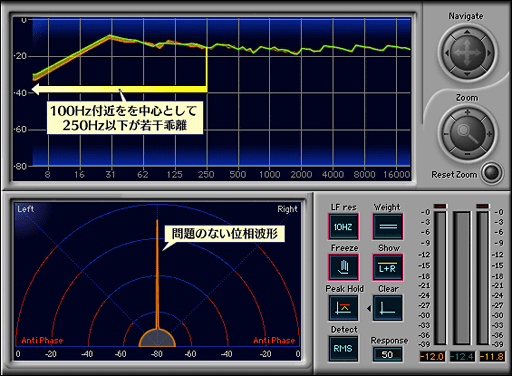The height and width of the screenshot is (376, 512).
Task: Click the left clip indicator above meter
Action: pos(440,206)
